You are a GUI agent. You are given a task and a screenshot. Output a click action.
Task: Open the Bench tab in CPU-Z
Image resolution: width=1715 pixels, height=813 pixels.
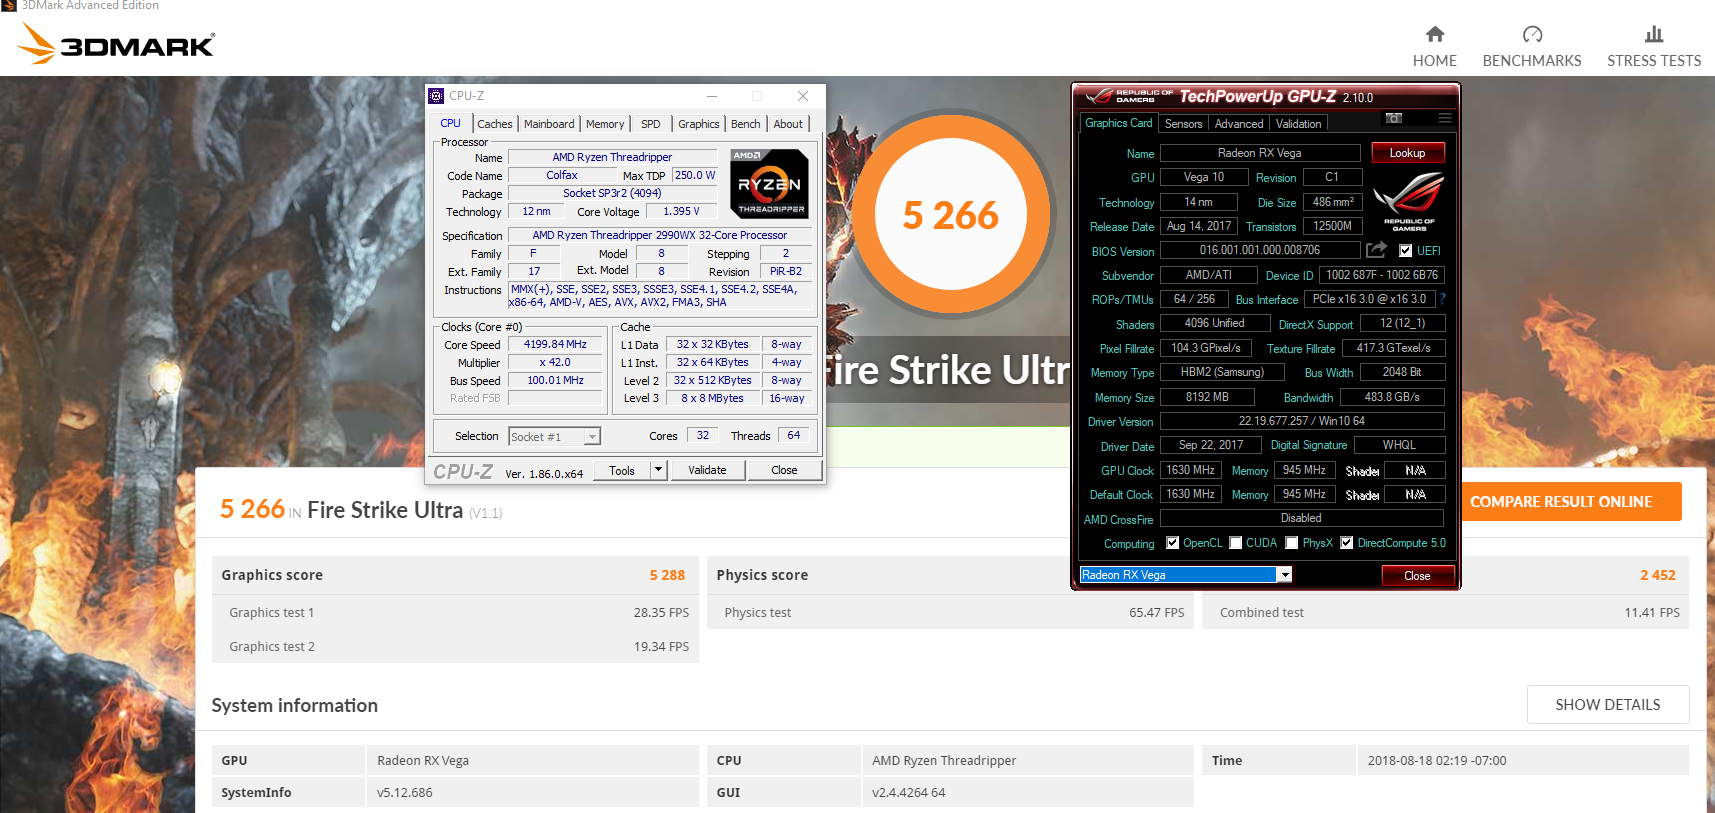[746, 124]
